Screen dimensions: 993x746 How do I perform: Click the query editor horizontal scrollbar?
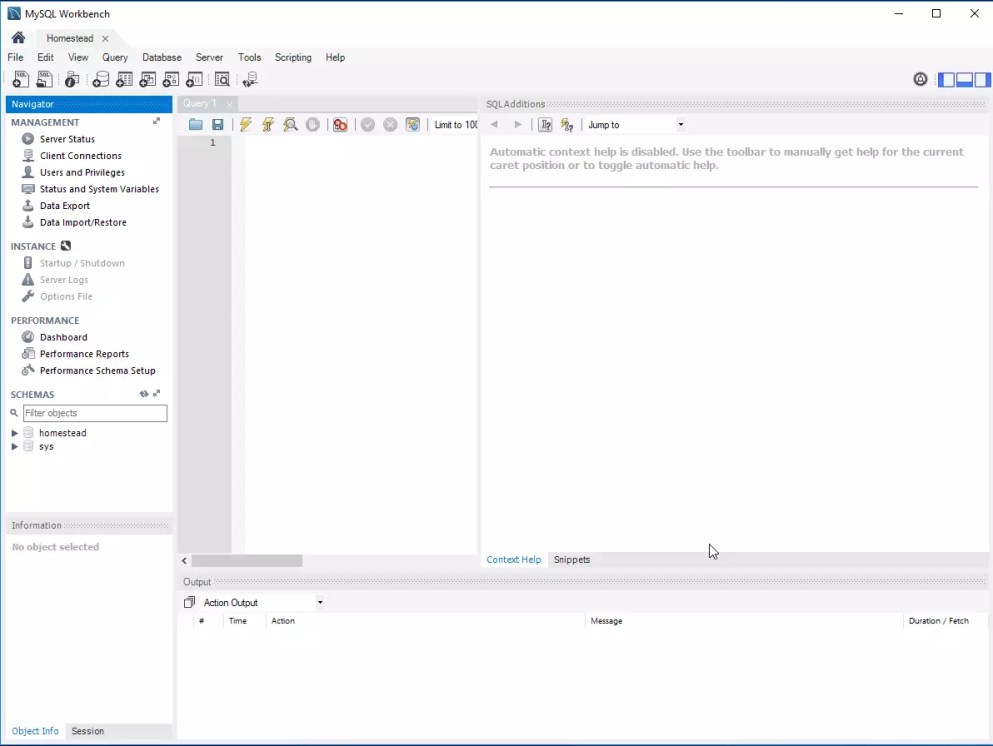click(247, 560)
